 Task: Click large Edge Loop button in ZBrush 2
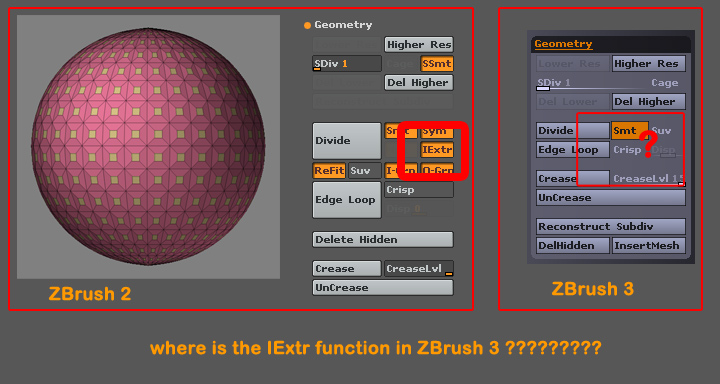(347, 200)
